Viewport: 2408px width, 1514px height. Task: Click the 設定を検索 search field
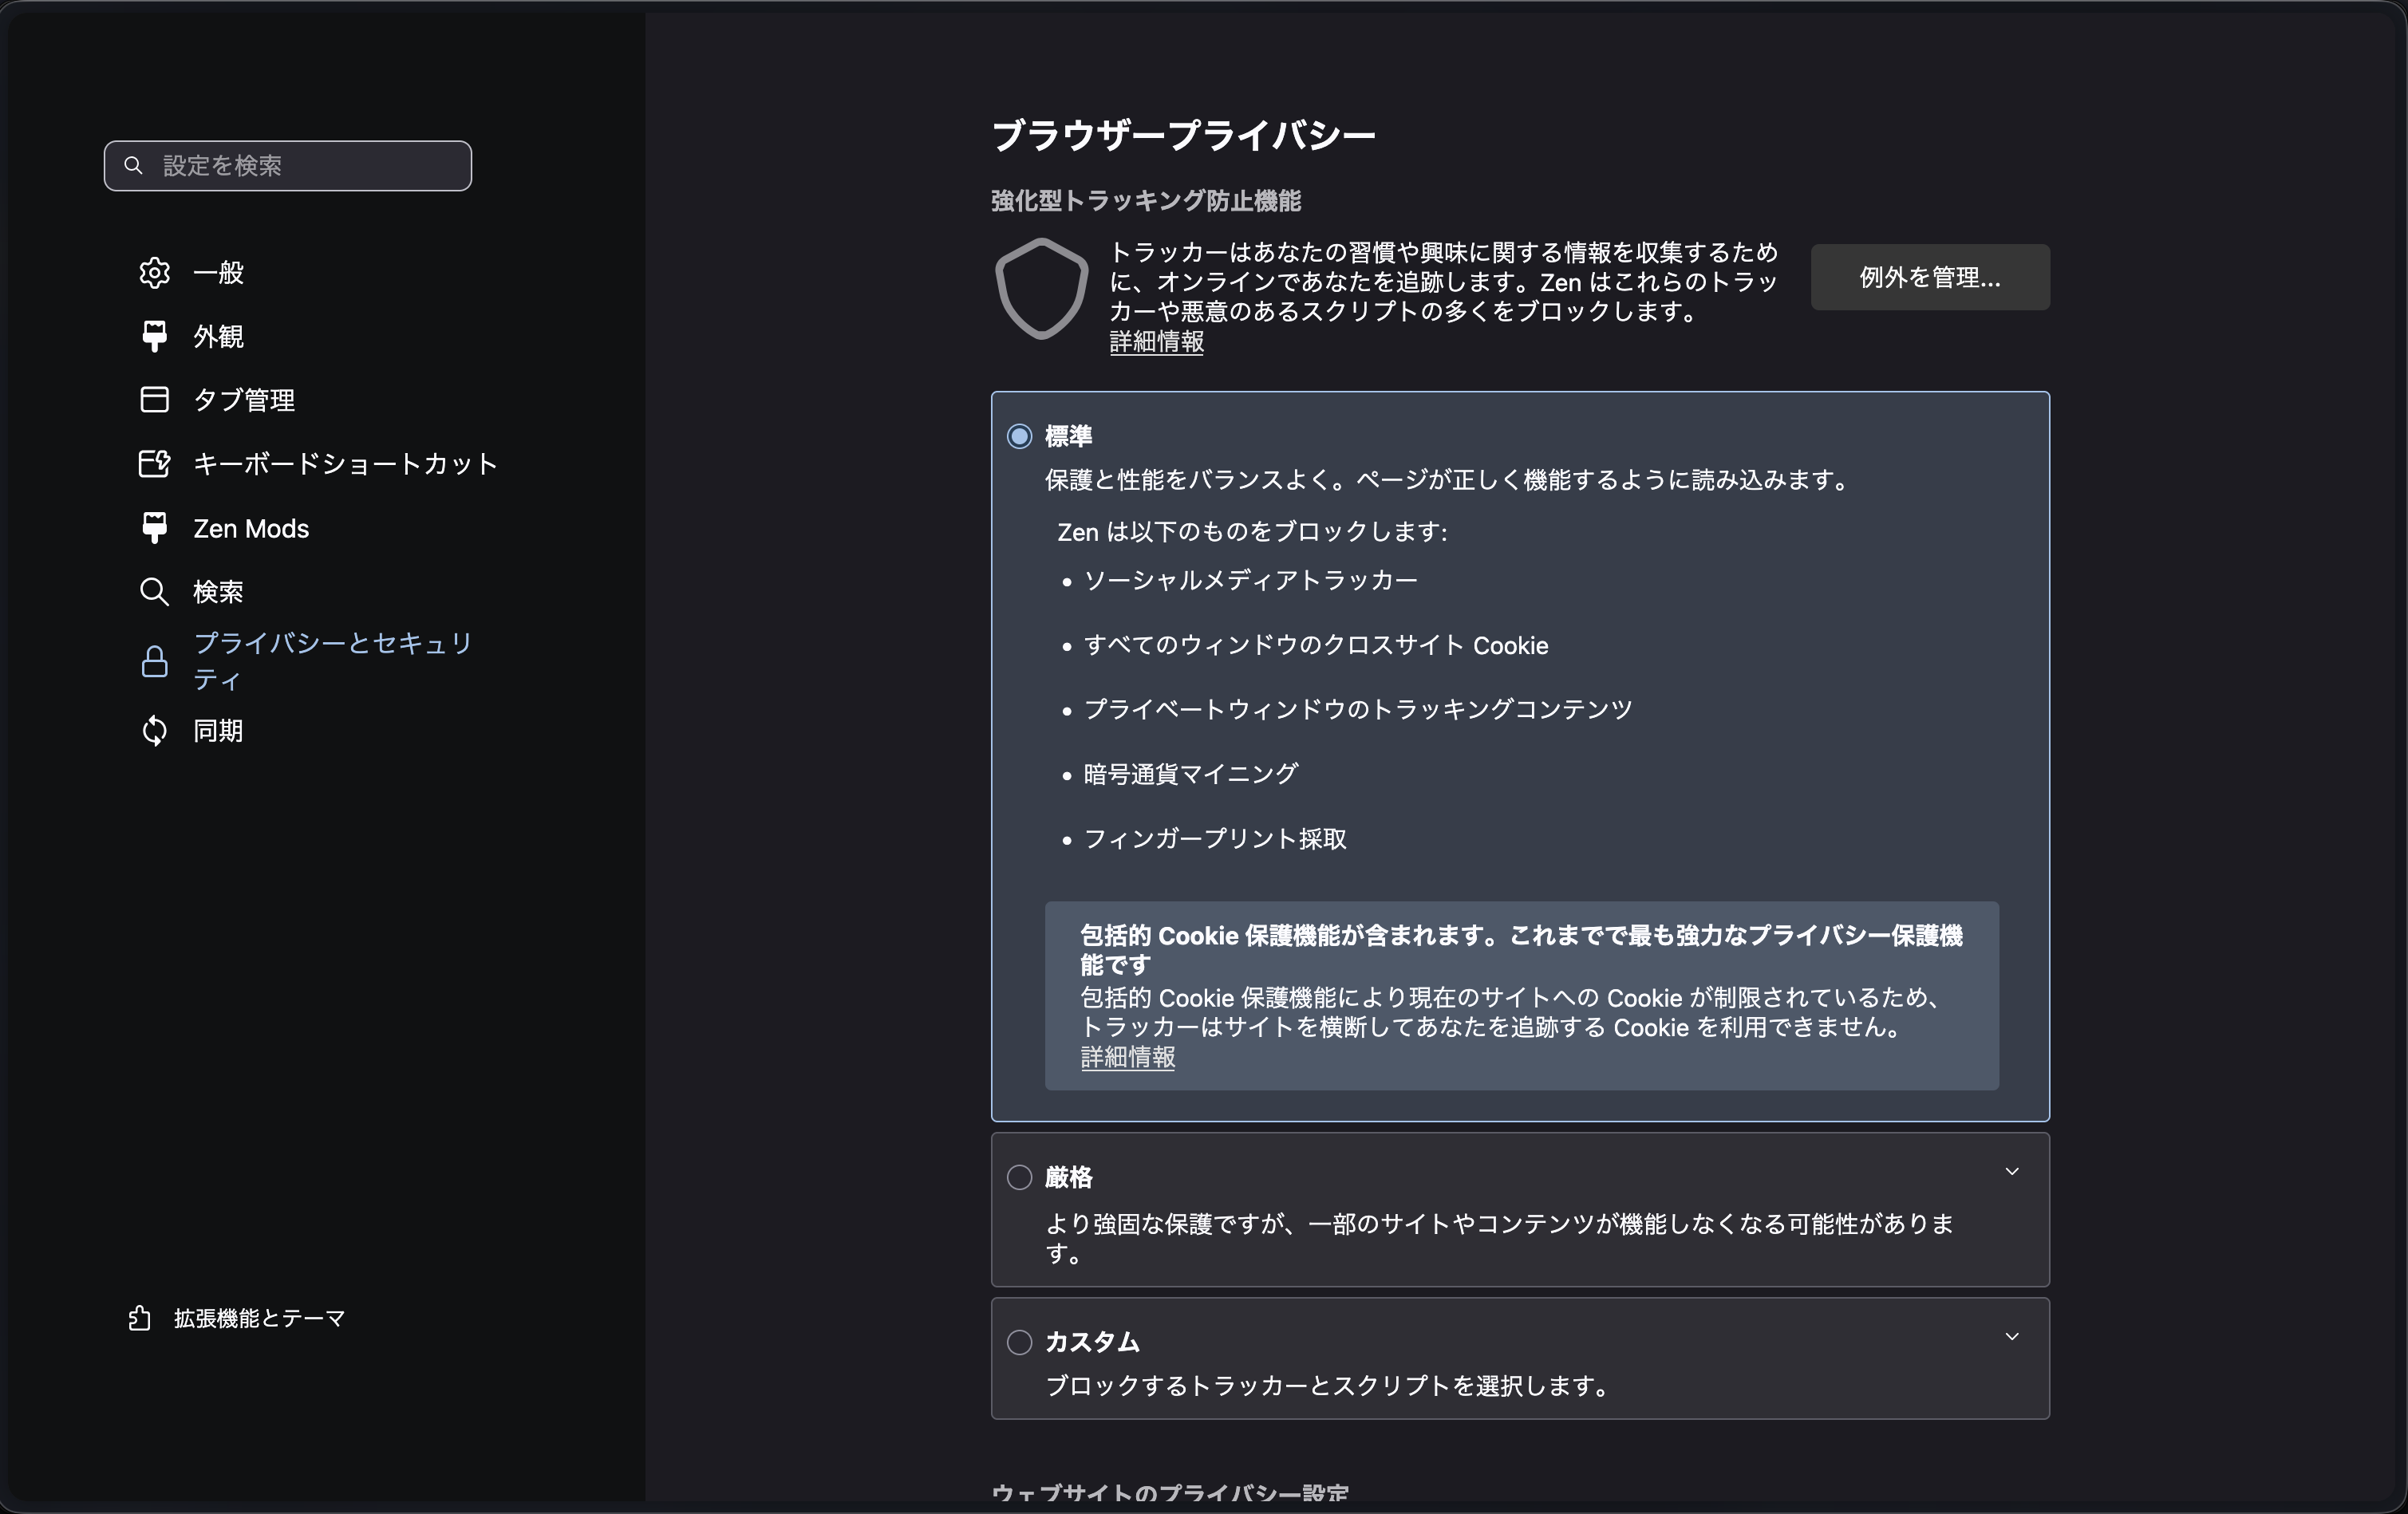[287, 165]
